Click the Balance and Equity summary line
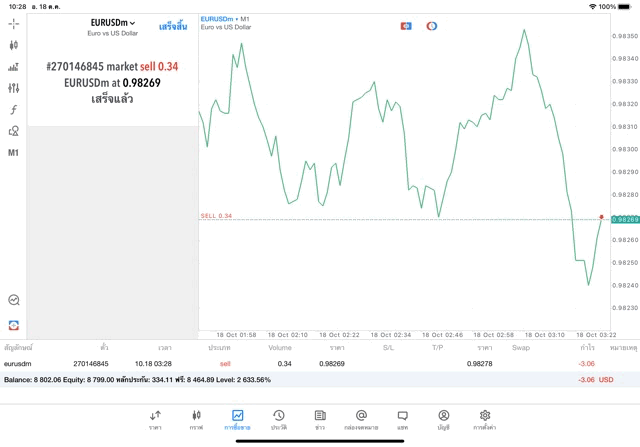This screenshot has width=640, height=447. 137,380
